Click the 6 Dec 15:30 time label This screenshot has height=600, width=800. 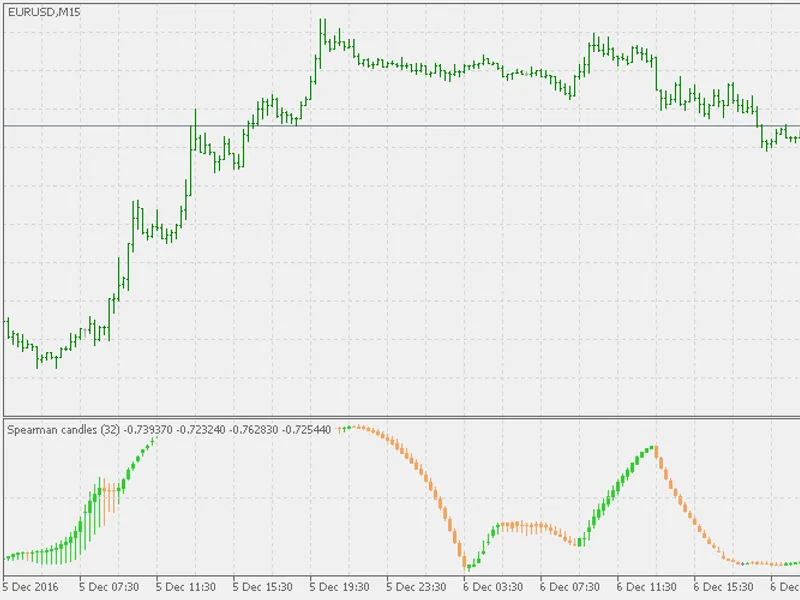723,587
